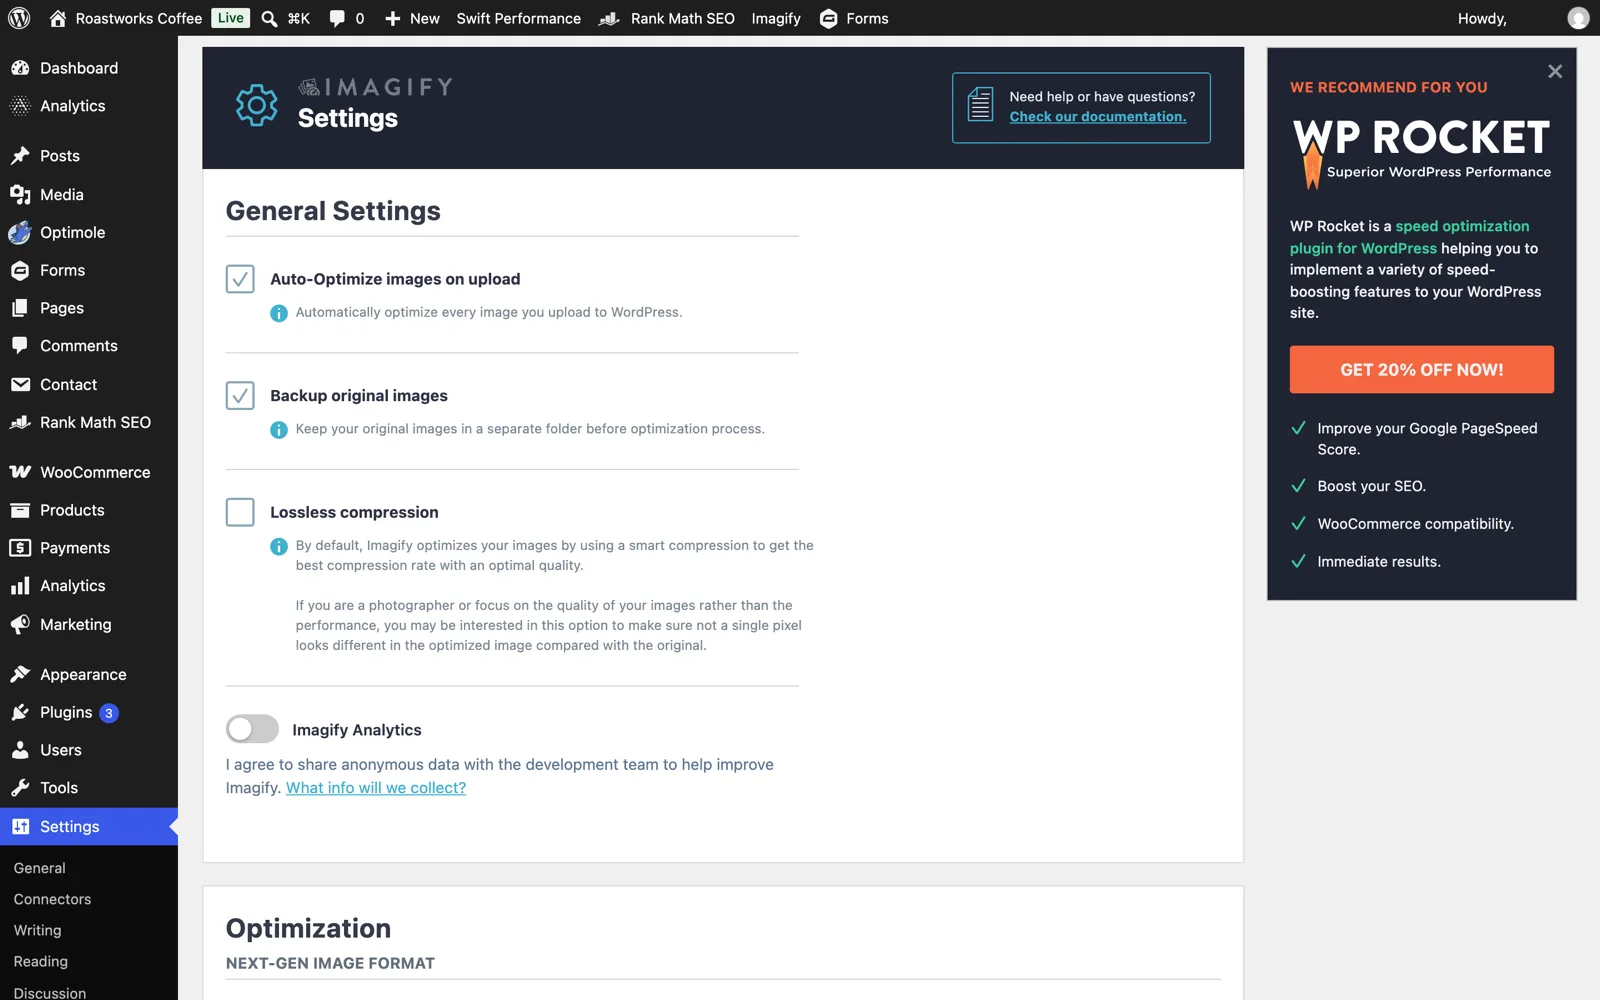This screenshot has width=1600, height=1000.
Task: Click the Plugins plug icon
Action: click(x=20, y=712)
